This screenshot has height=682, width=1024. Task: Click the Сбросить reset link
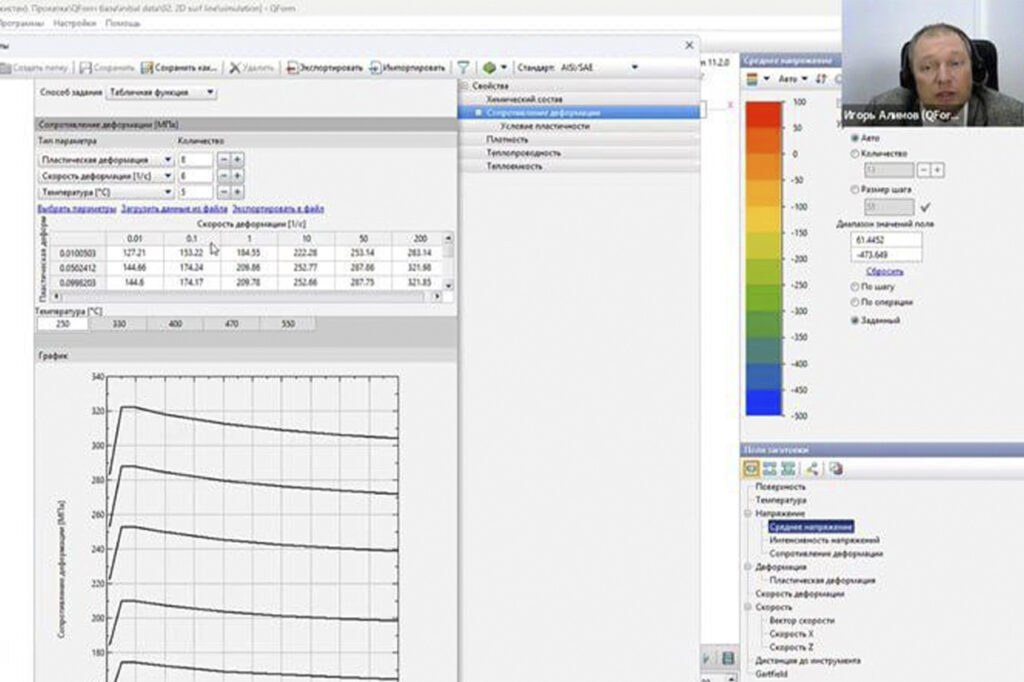tap(883, 271)
